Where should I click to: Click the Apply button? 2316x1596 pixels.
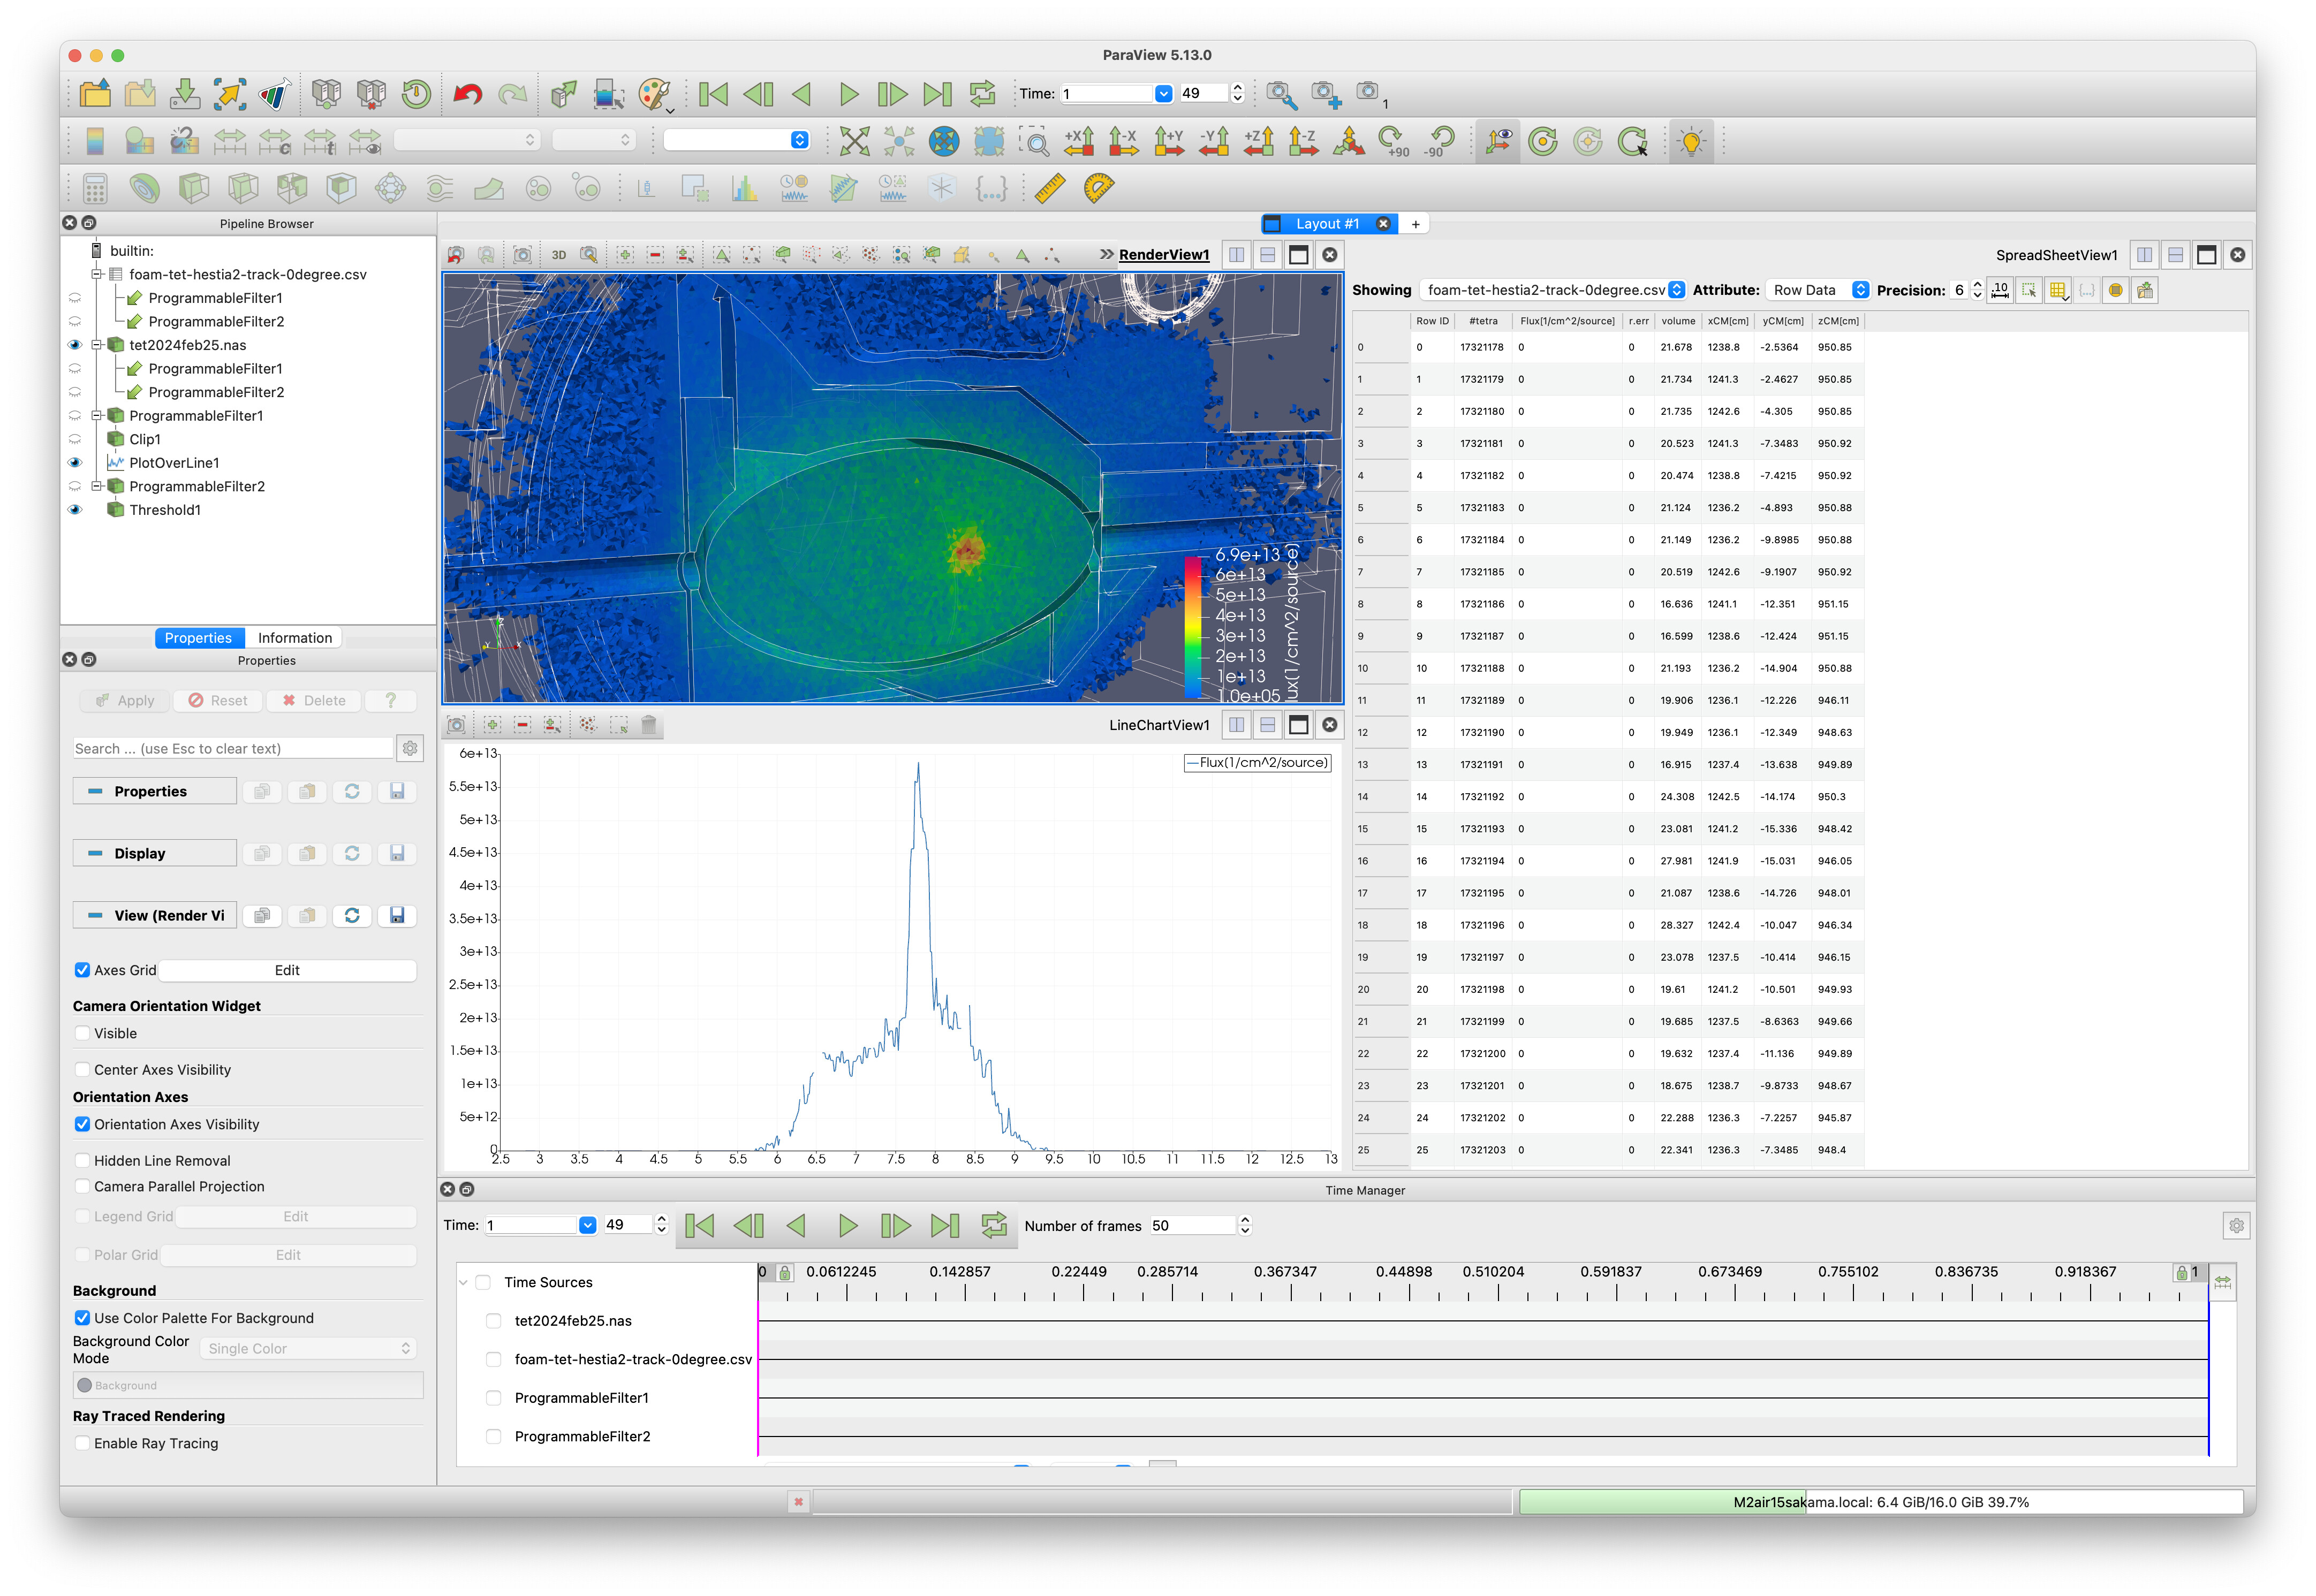[125, 701]
